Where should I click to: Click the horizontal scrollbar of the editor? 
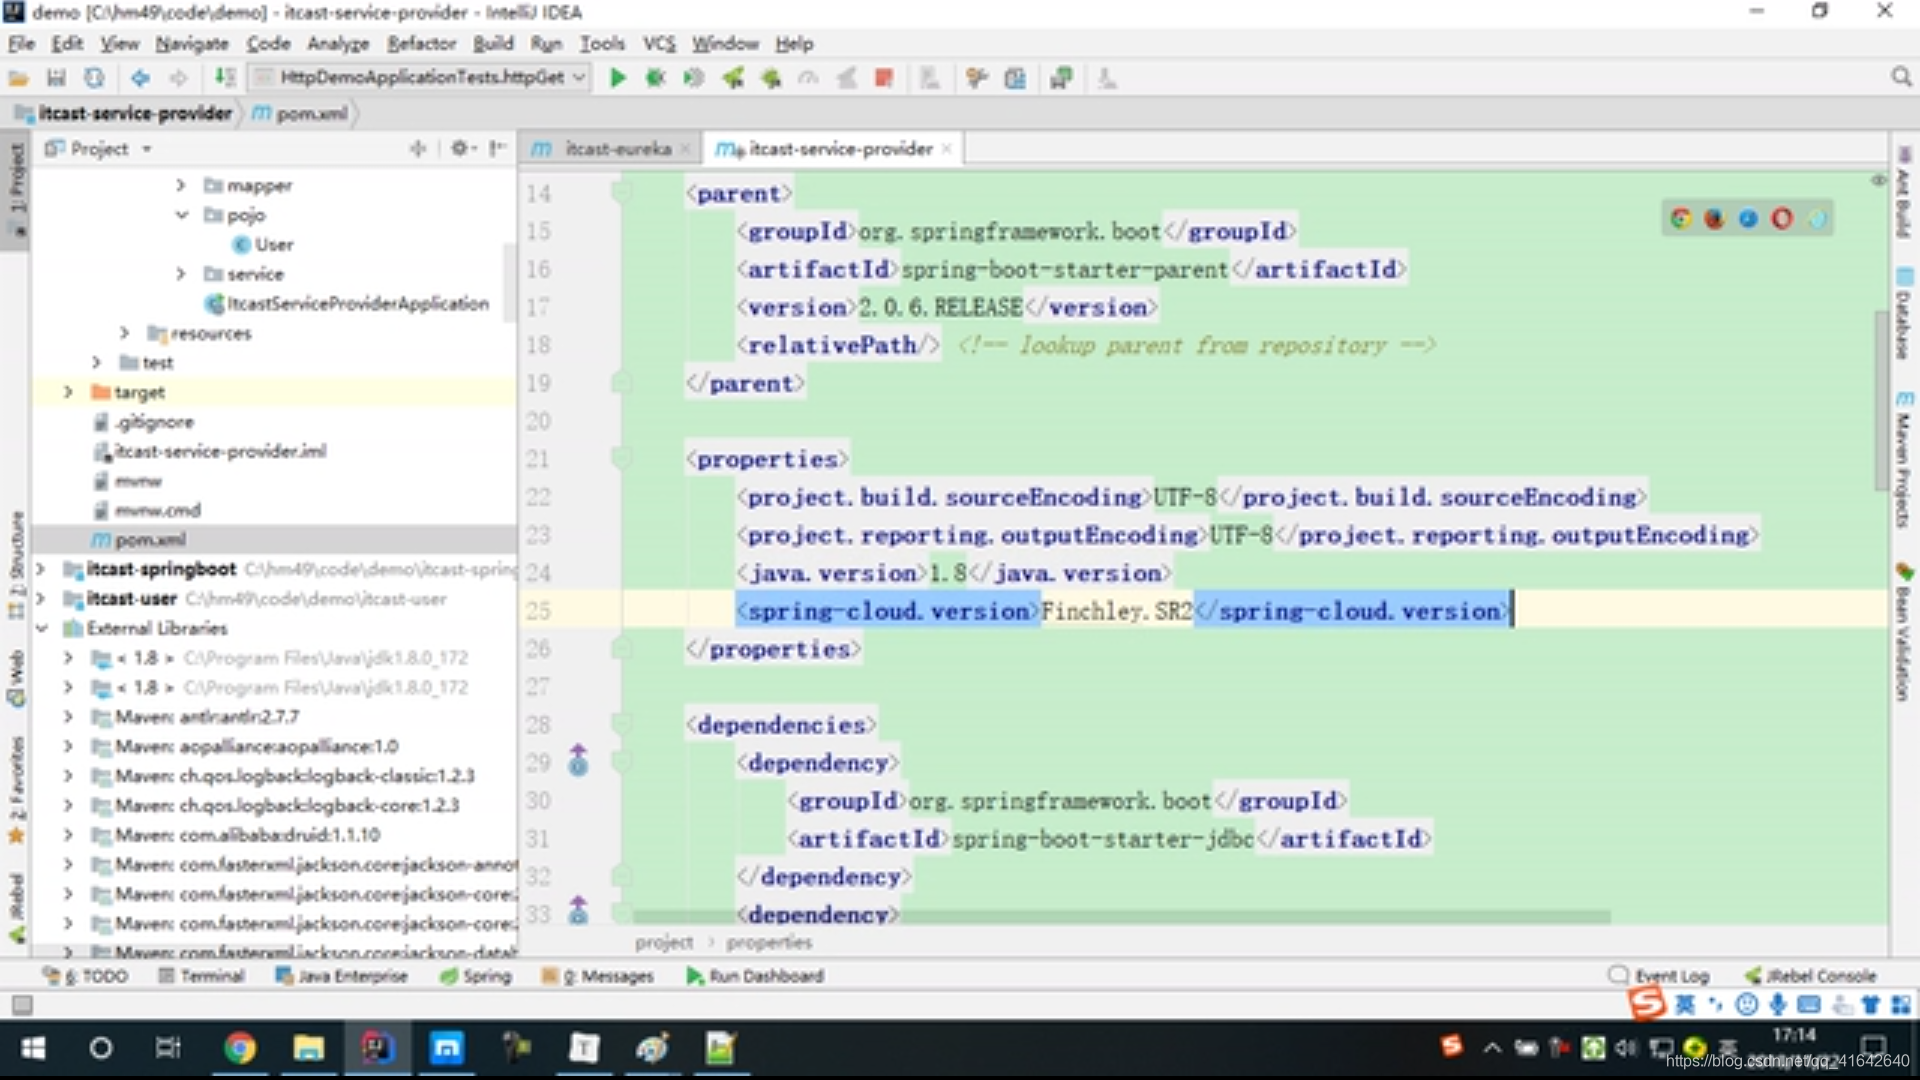coord(1120,917)
